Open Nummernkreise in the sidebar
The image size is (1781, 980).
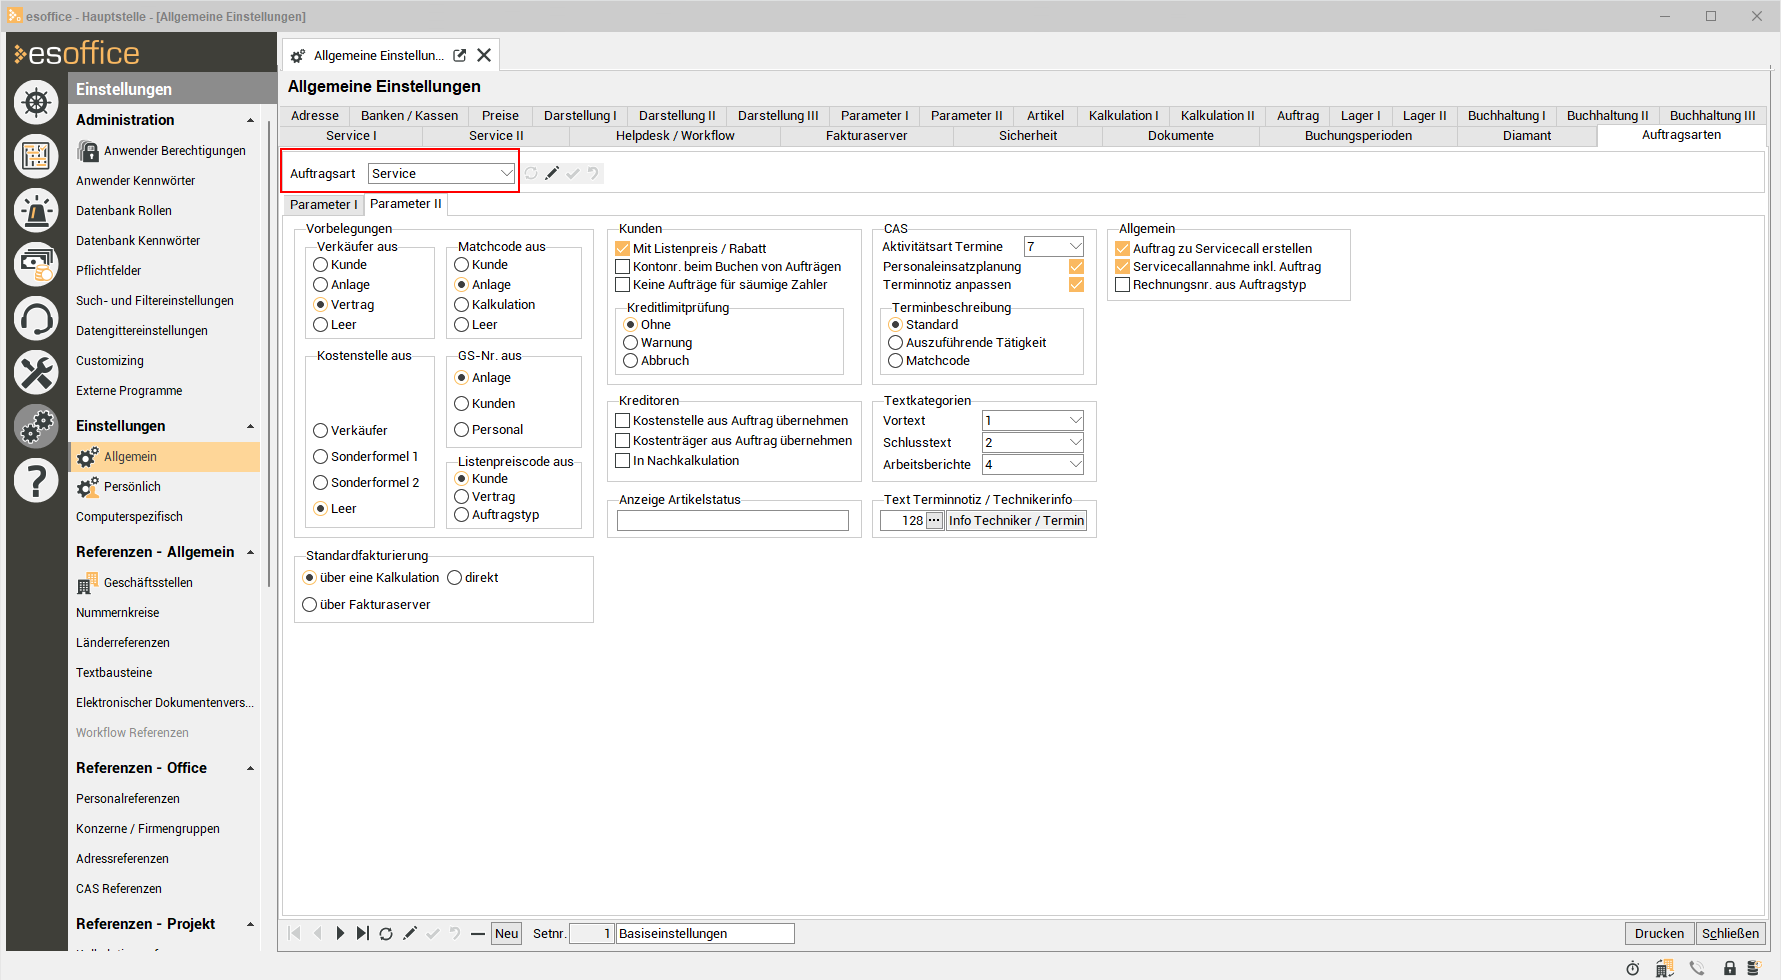(x=117, y=613)
